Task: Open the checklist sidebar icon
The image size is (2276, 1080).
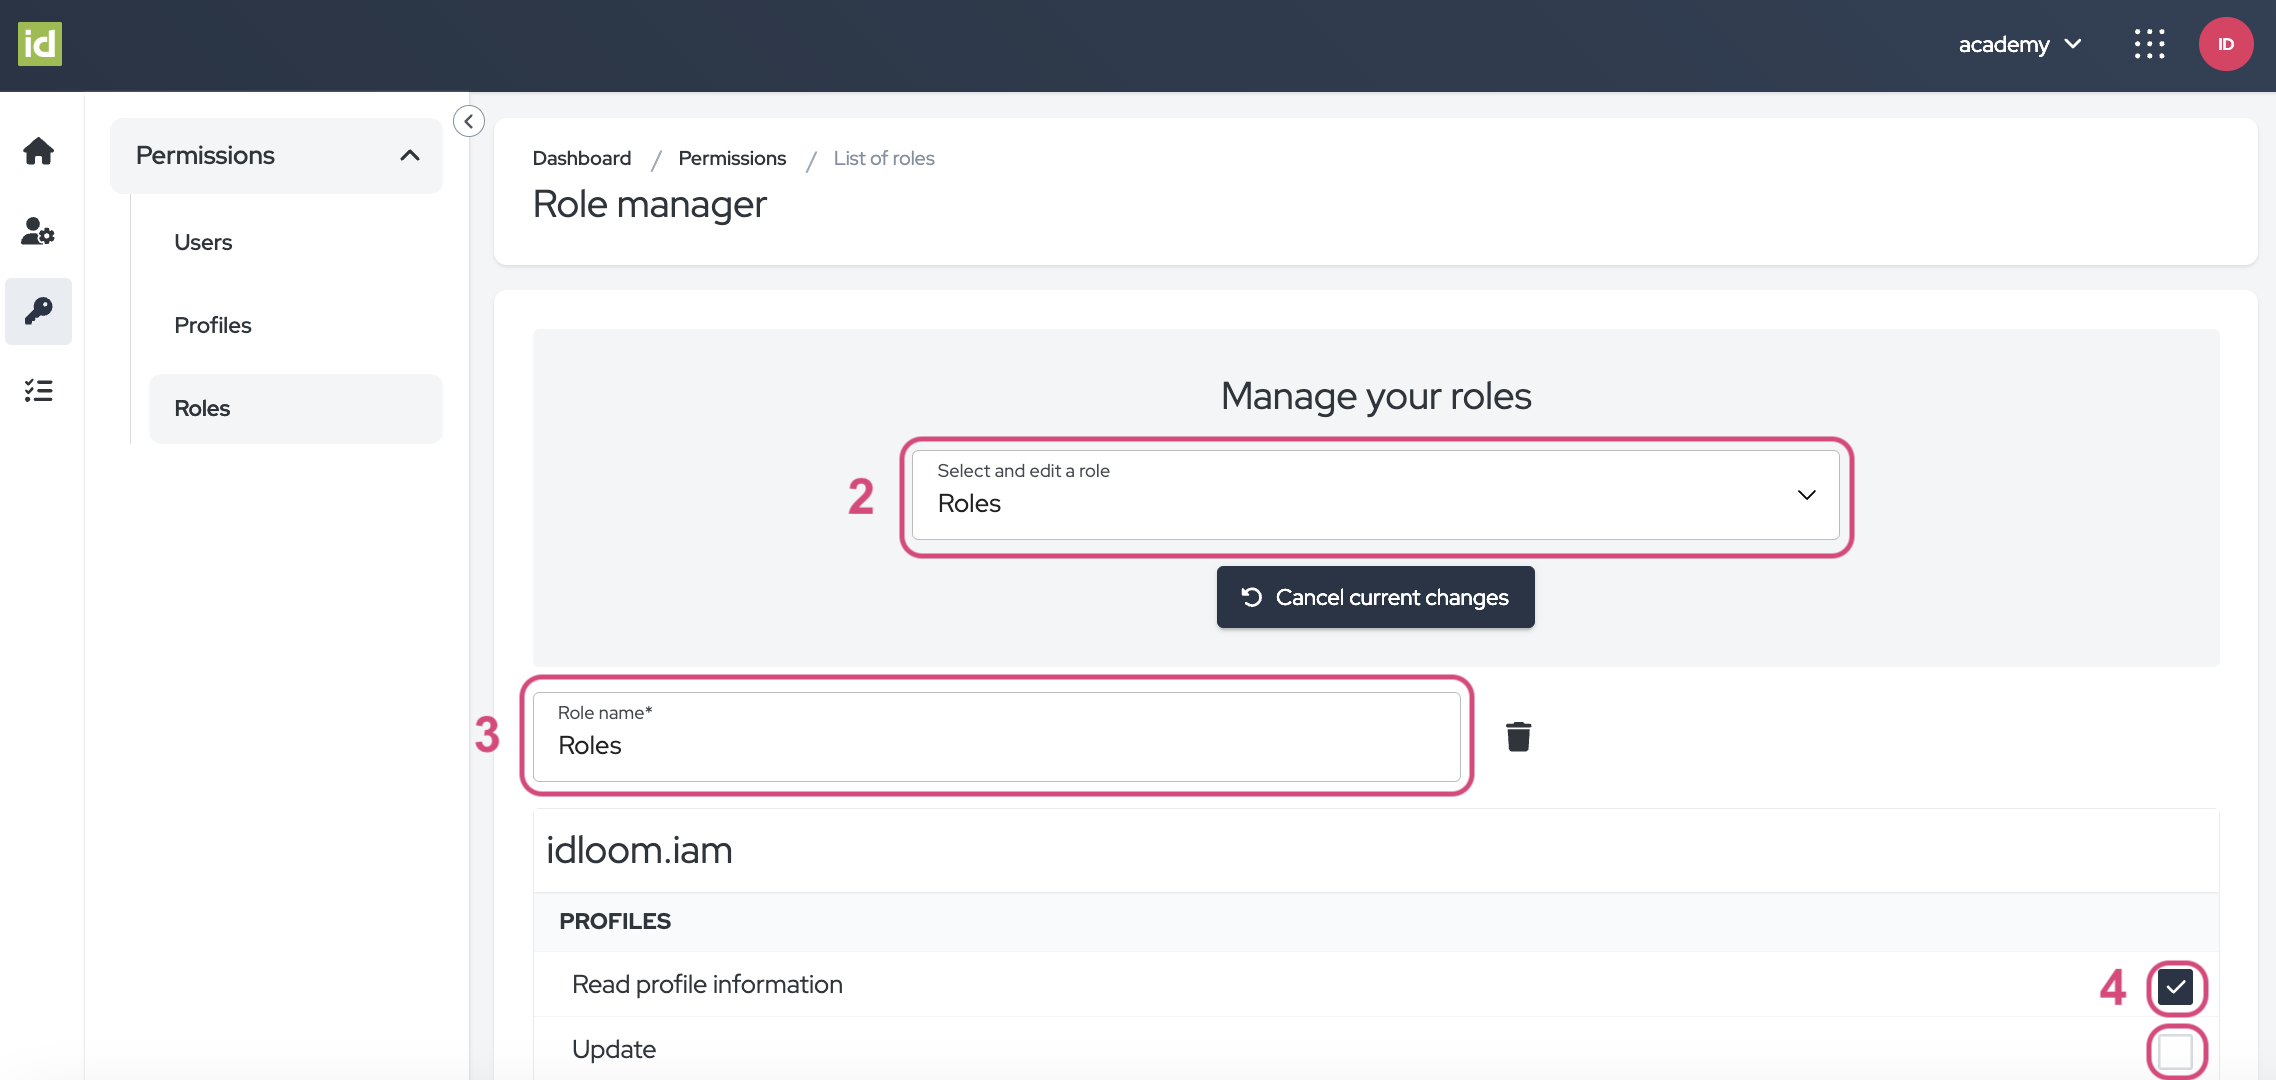Action: pyautogui.click(x=38, y=391)
